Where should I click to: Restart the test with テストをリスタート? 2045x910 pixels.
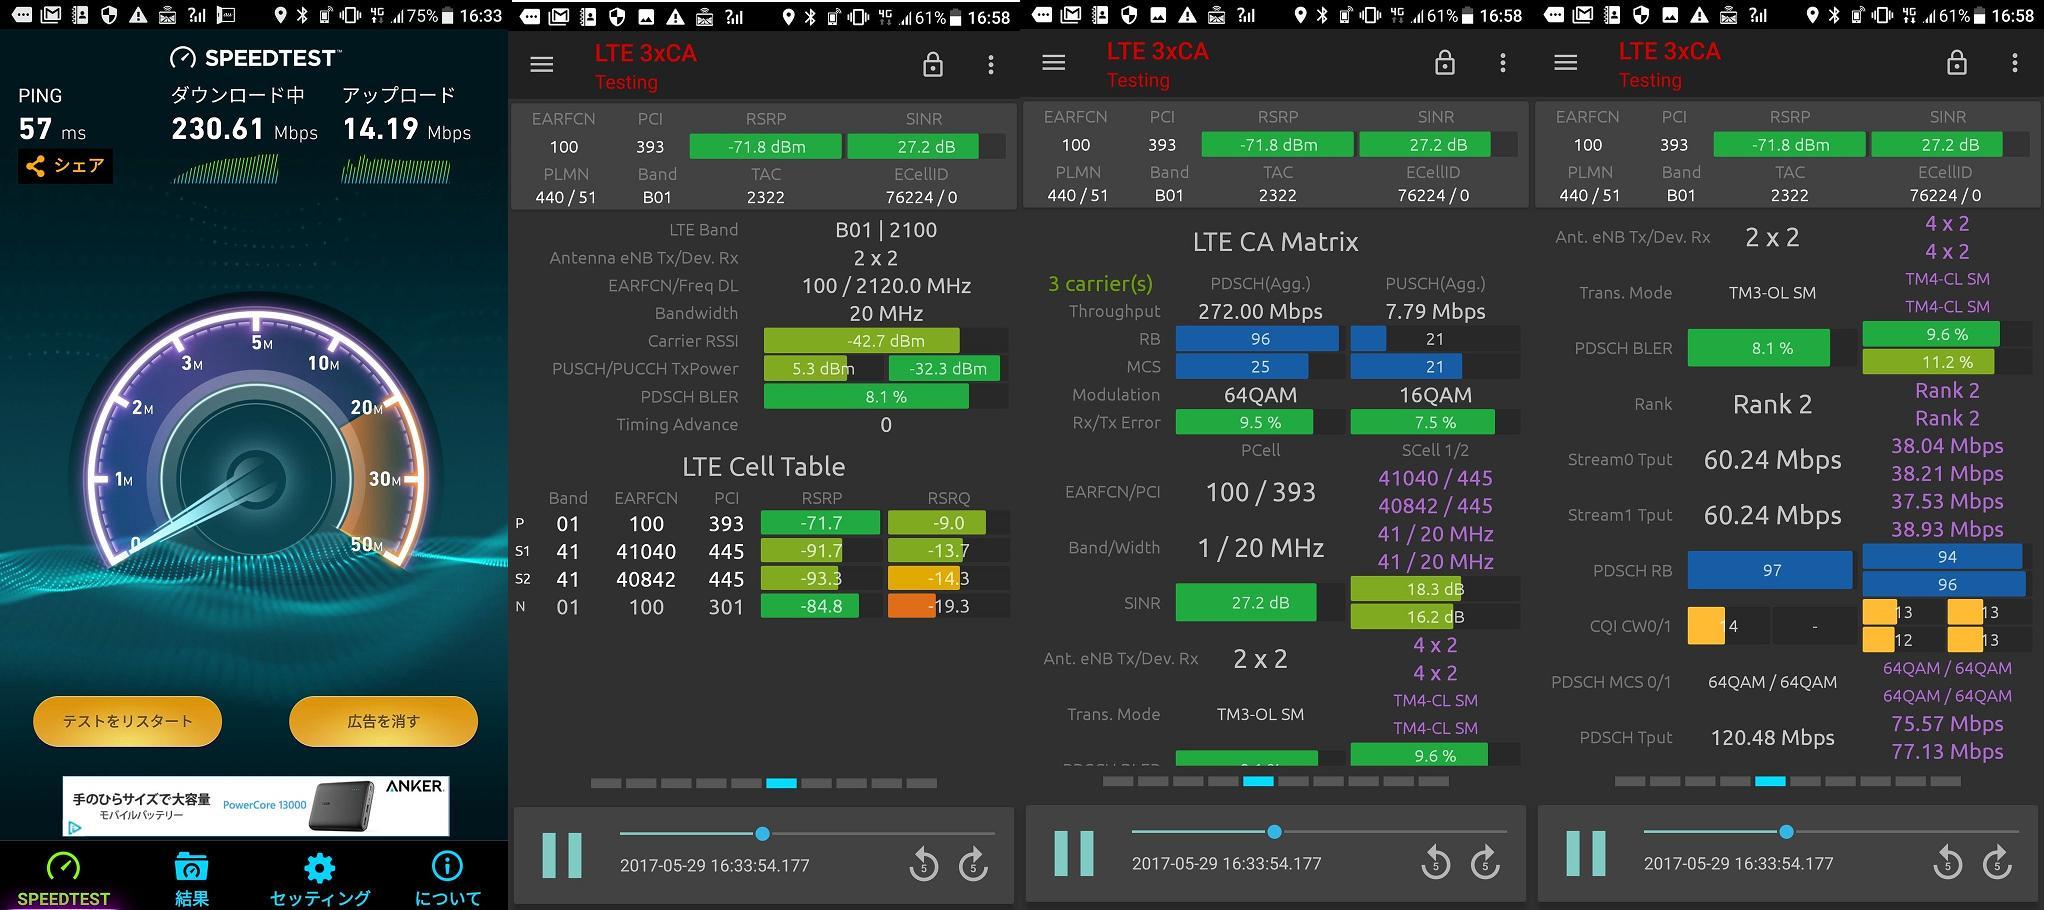pyautogui.click(x=127, y=721)
